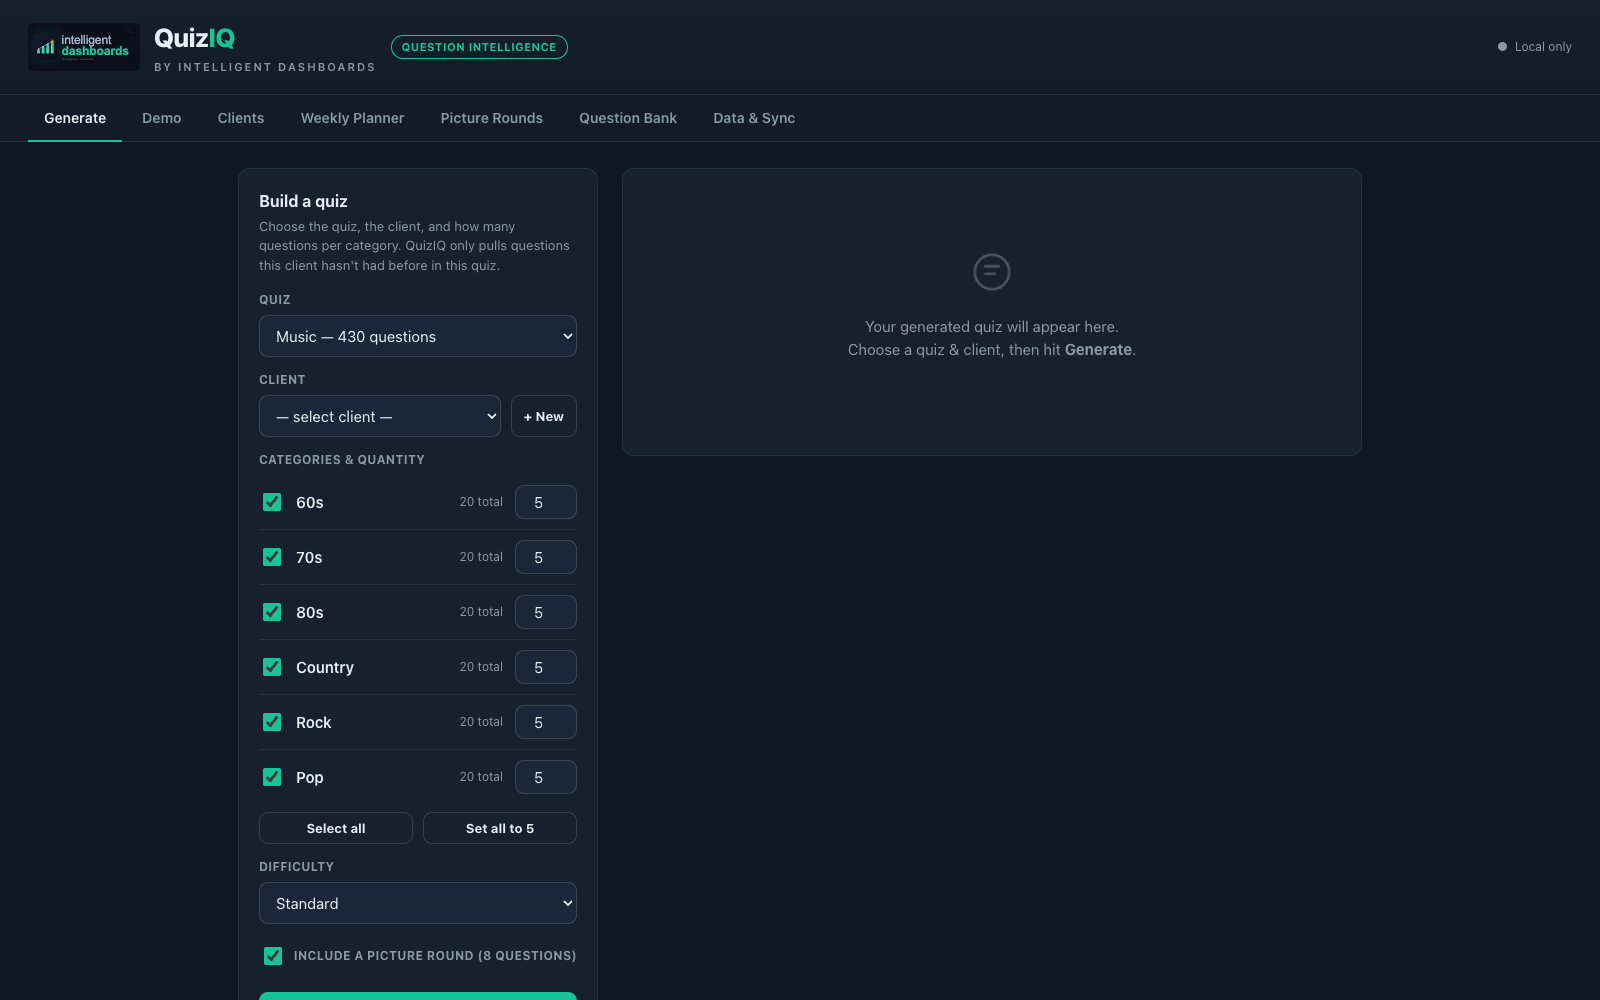1600x1000 pixels.
Task: Click the empty quiz placeholder icon
Action: tap(992, 272)
